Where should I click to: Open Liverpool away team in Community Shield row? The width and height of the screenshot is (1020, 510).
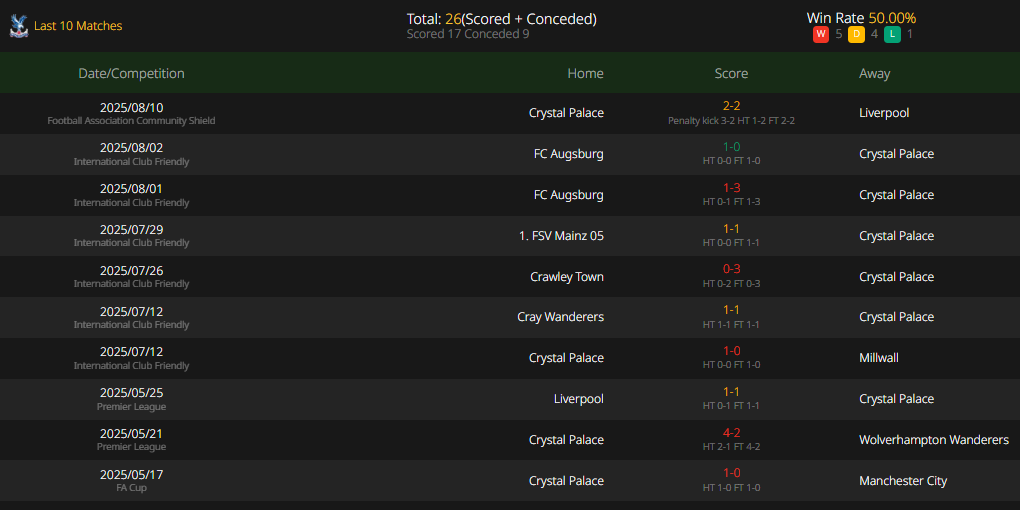[x=884, y=113]
